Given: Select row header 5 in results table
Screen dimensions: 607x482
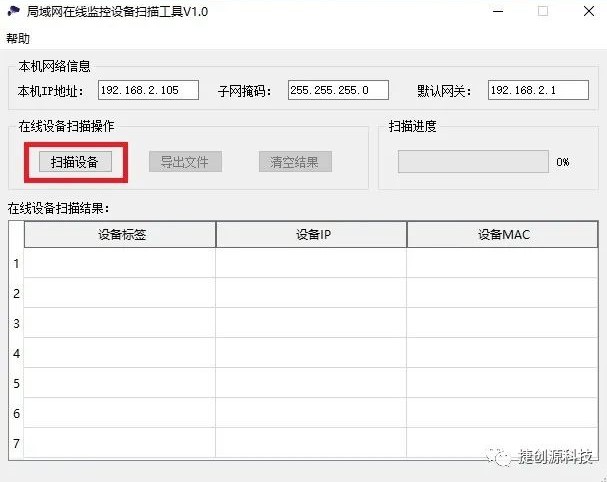Looking at the screenshot, I should [x=16, y=383].
